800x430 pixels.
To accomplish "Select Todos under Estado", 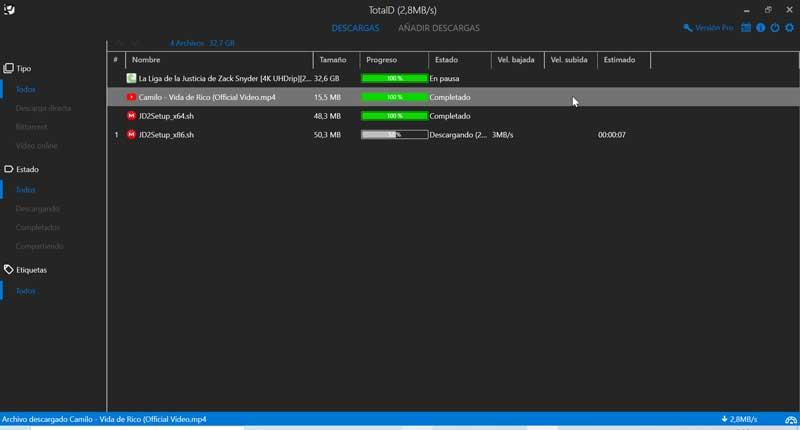I will [26, 190].
